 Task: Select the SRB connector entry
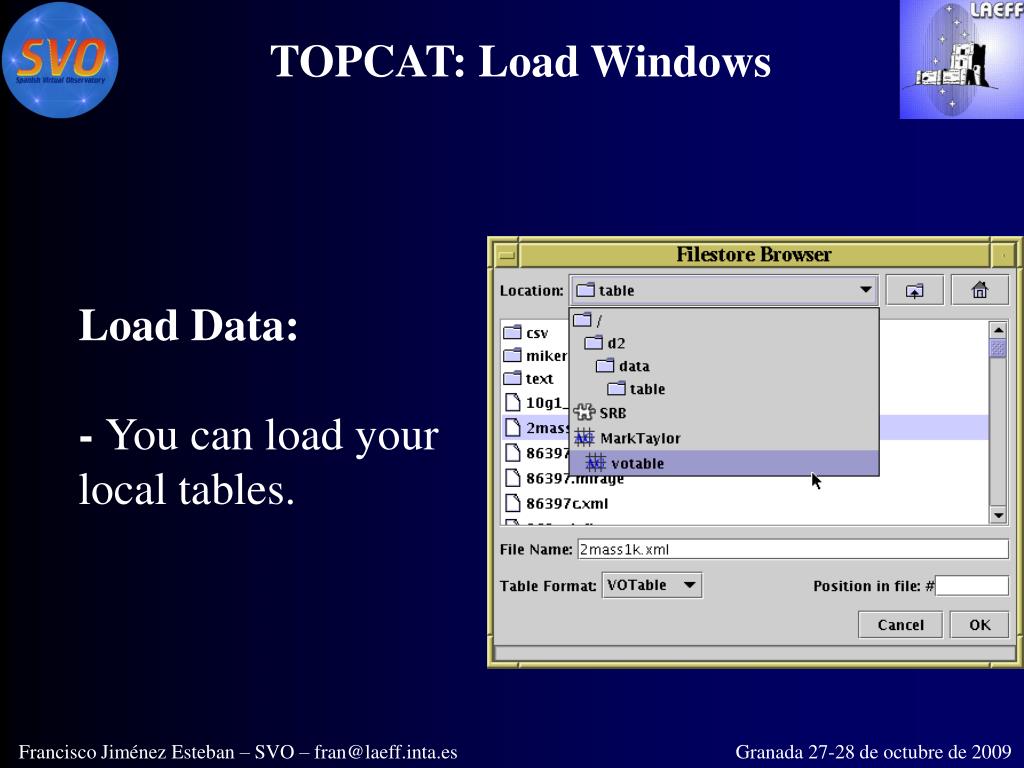tap(724, 413)
